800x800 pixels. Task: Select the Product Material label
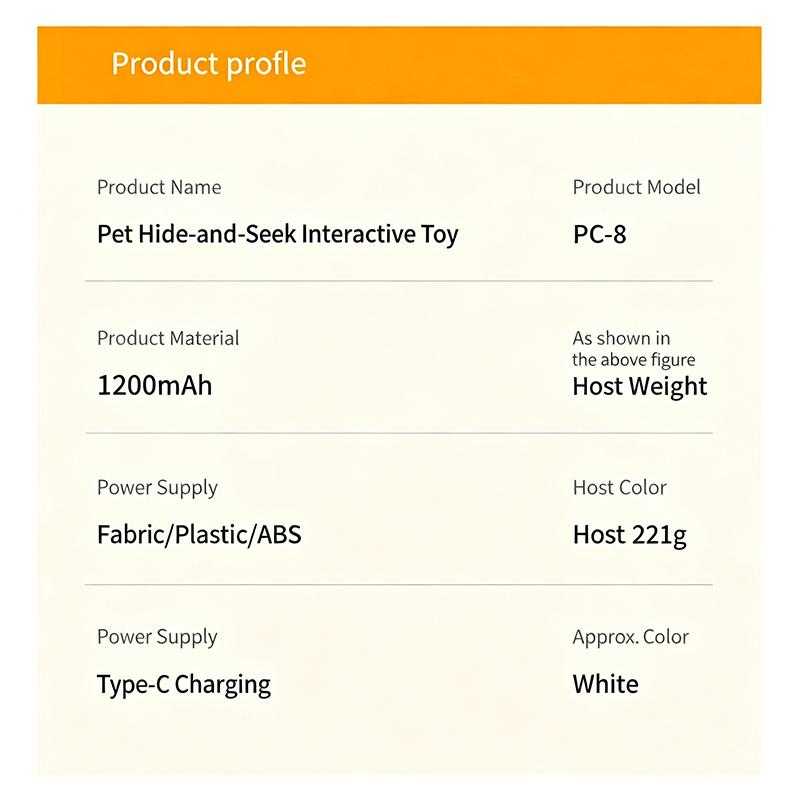168,338
